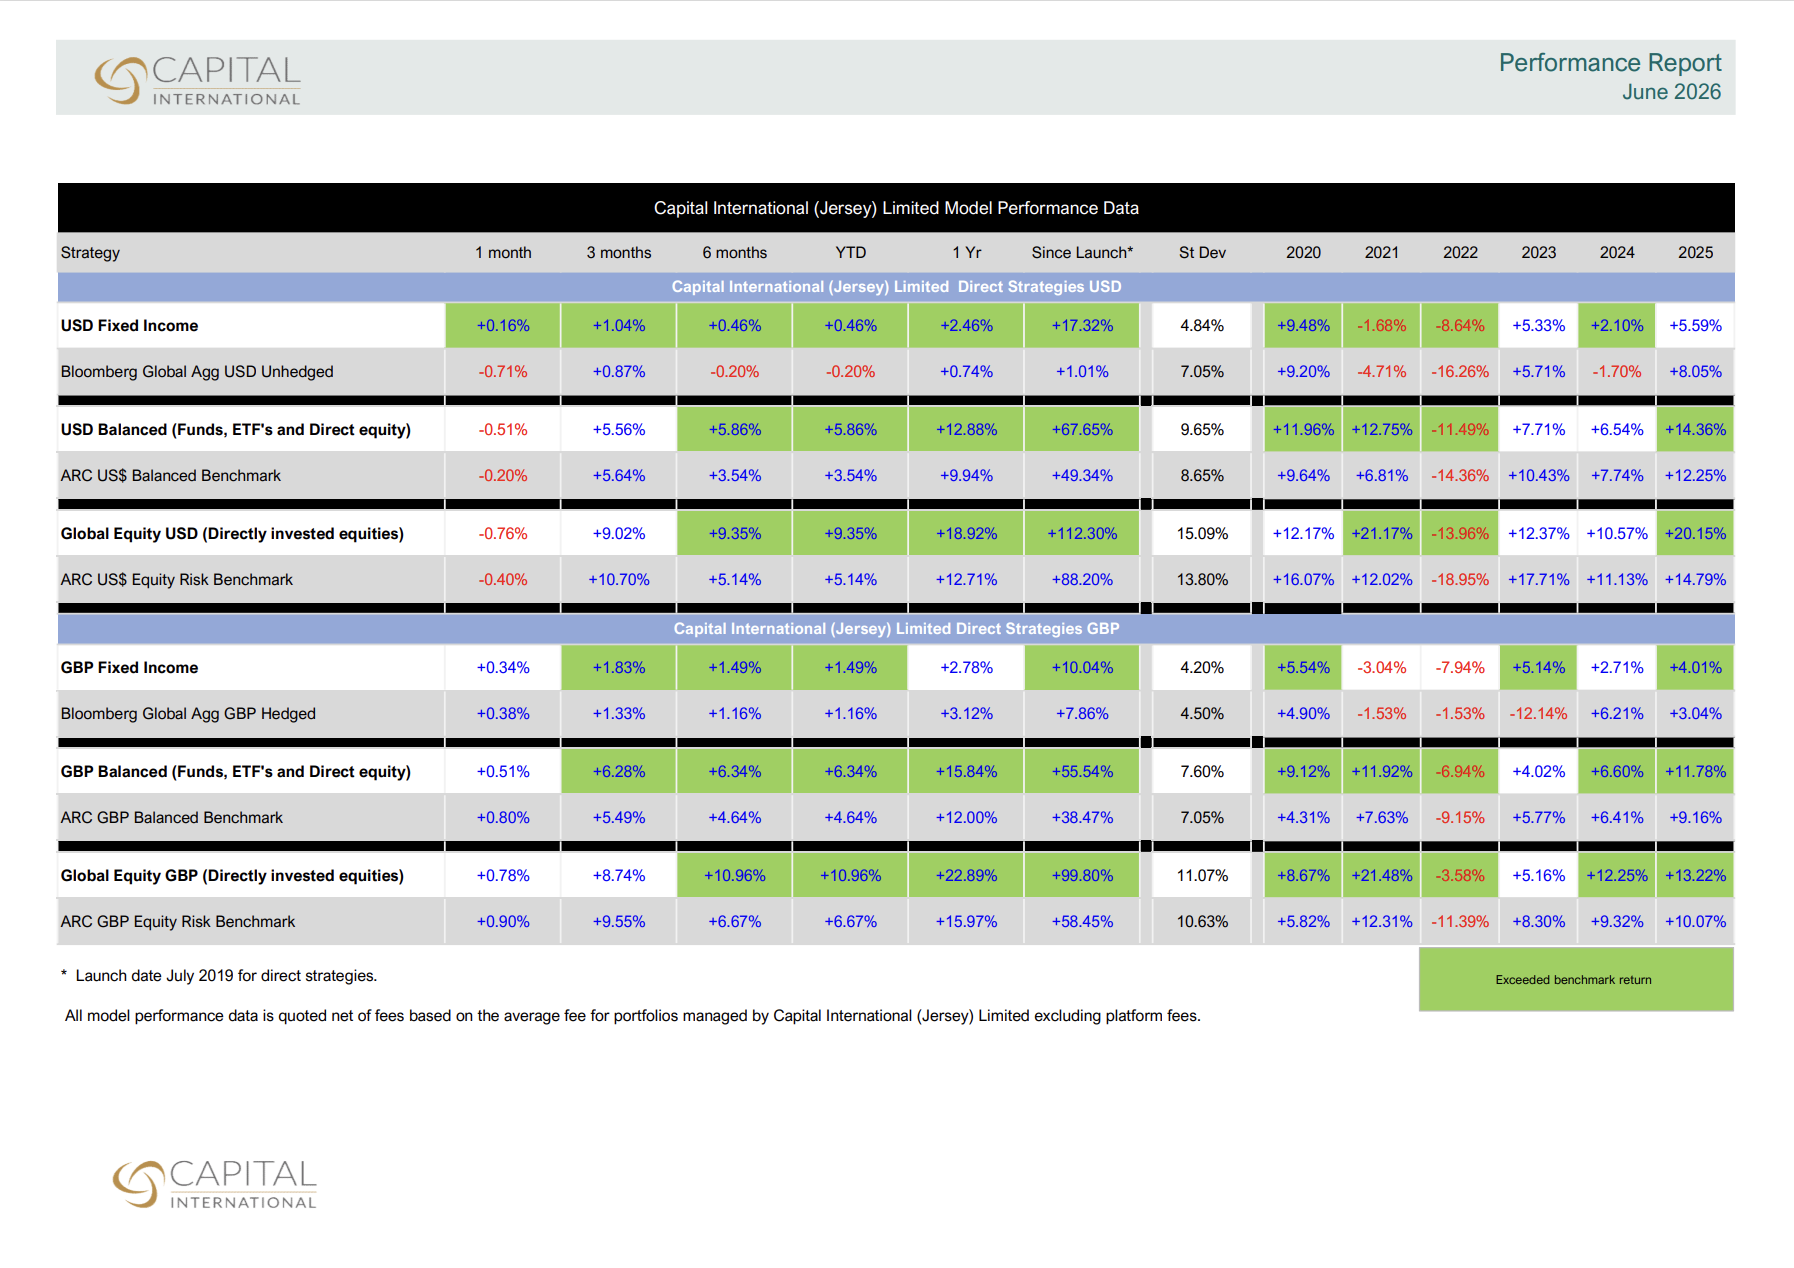Screen dimensions: 1794x1268
Task: Click the 'Direct Strategies USD' section band
Action: pos(896,287)
